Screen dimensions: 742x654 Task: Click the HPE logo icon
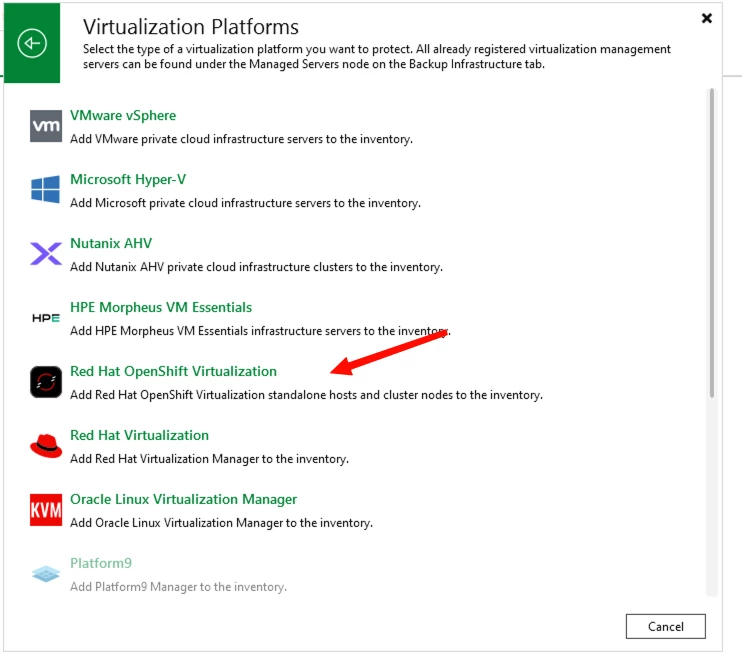click(46, 318)
